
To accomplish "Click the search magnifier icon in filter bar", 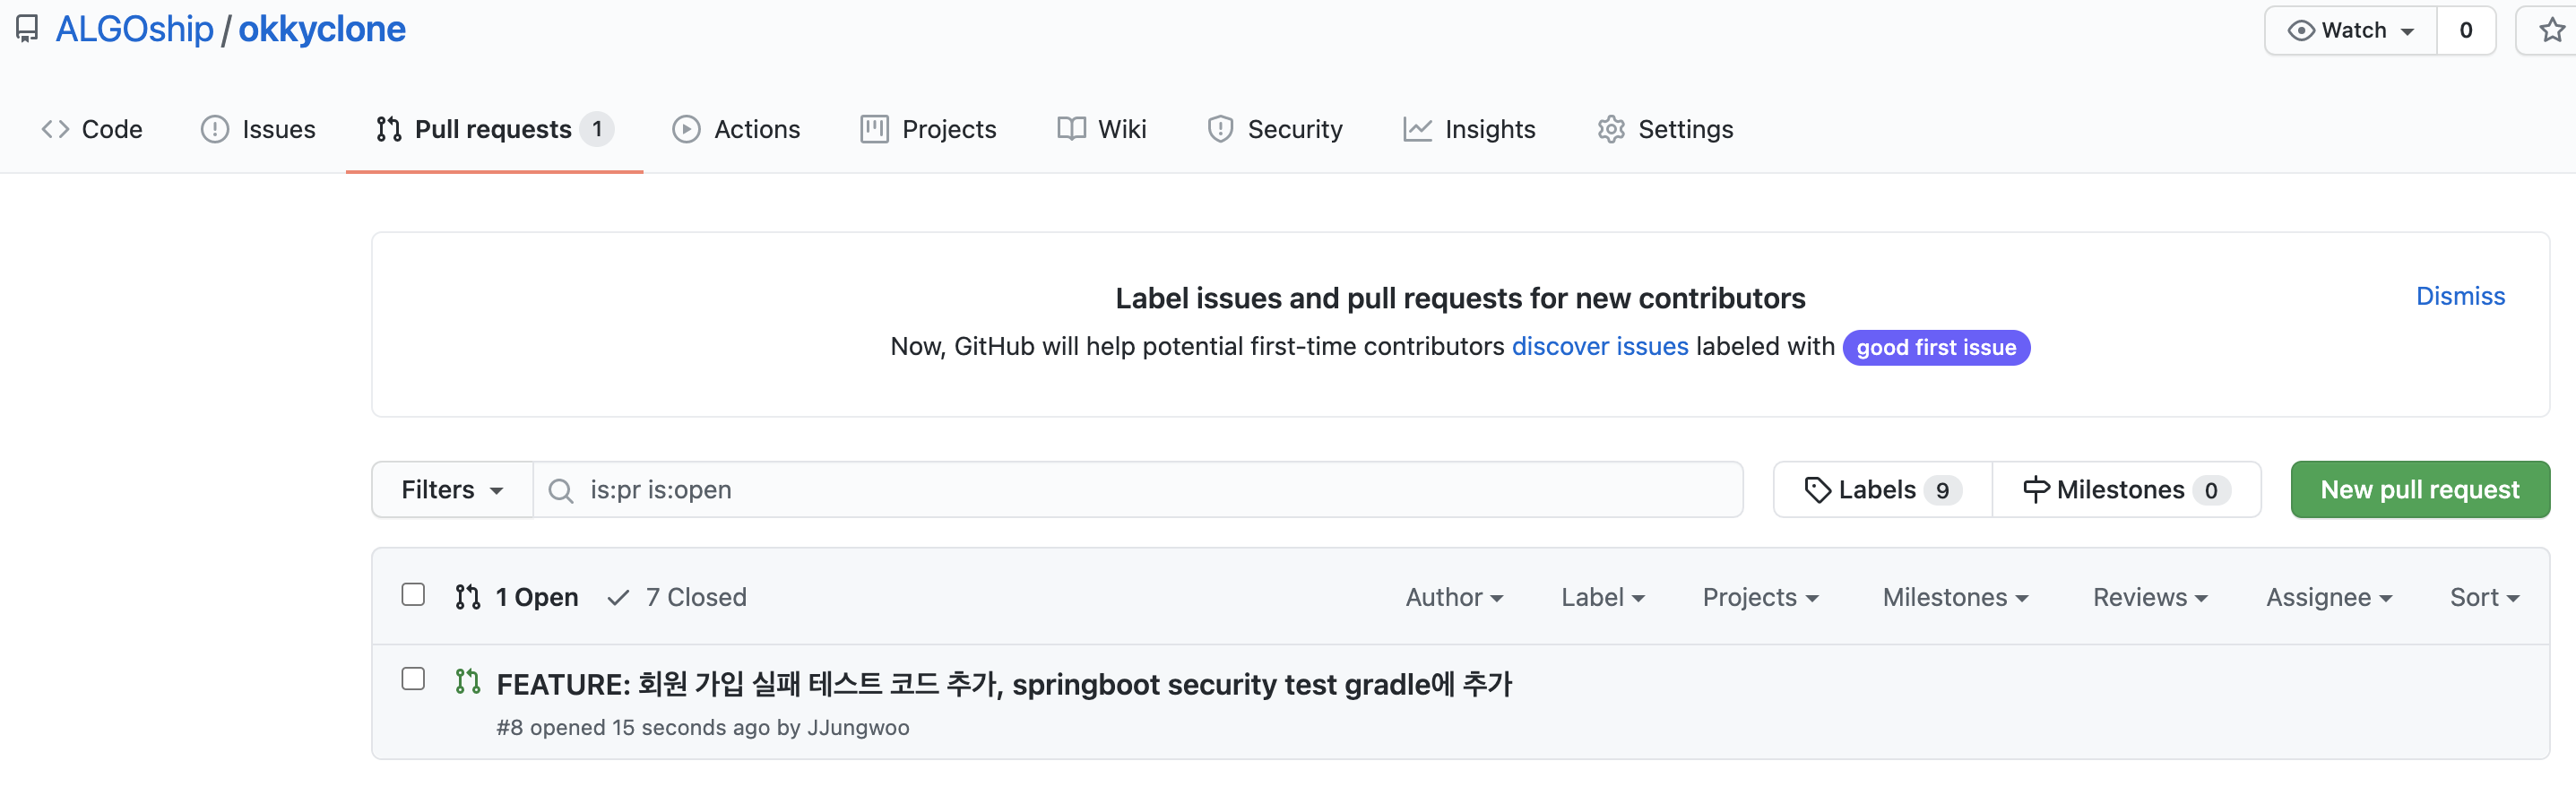I will 561,490.
